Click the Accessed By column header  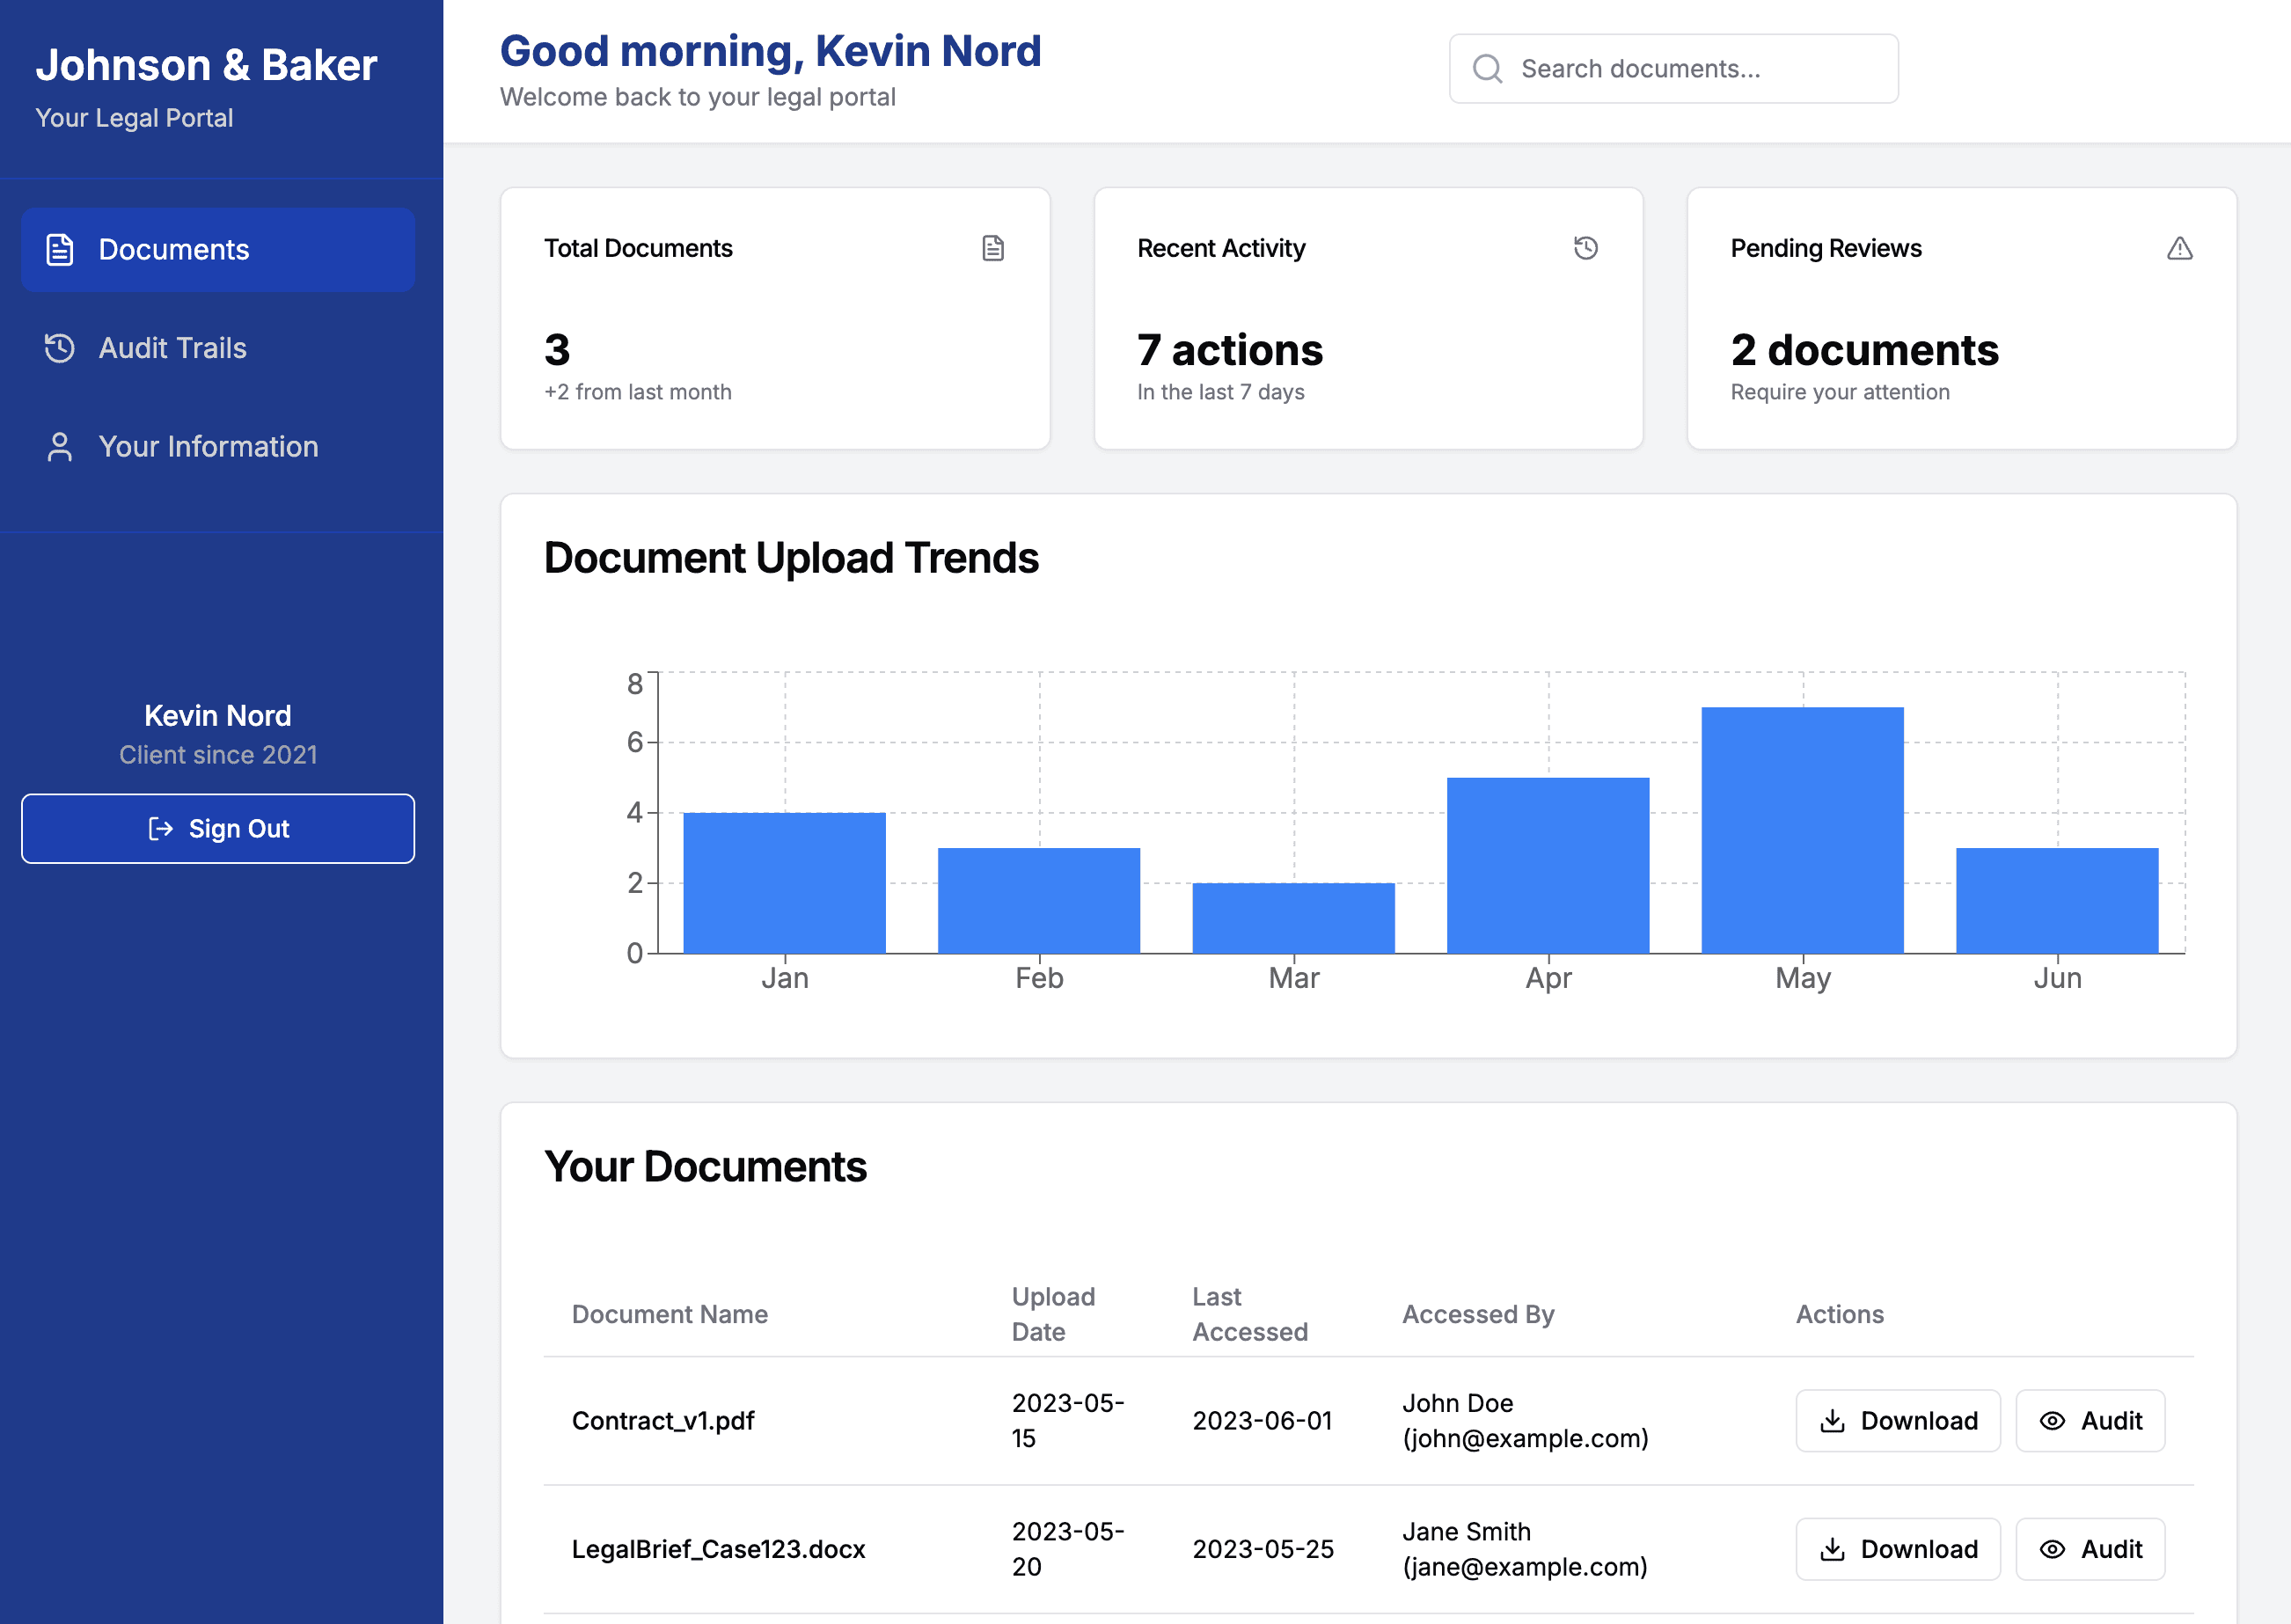point(1478,1314)
